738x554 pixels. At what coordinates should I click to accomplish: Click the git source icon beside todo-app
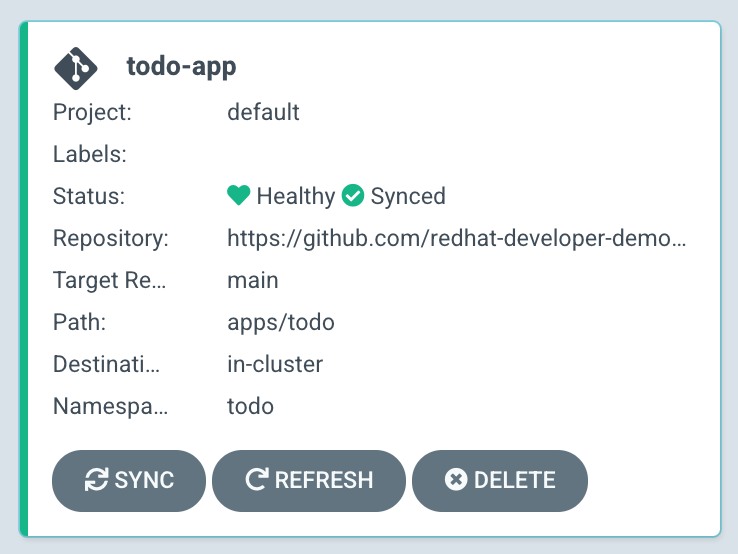pos(76,68)
